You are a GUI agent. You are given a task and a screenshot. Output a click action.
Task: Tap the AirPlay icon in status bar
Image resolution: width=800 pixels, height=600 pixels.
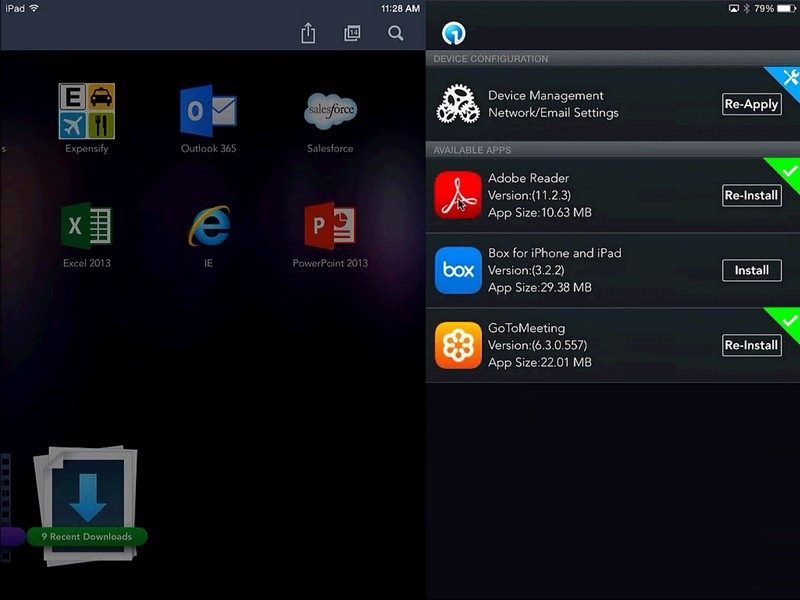coord(734,8)
